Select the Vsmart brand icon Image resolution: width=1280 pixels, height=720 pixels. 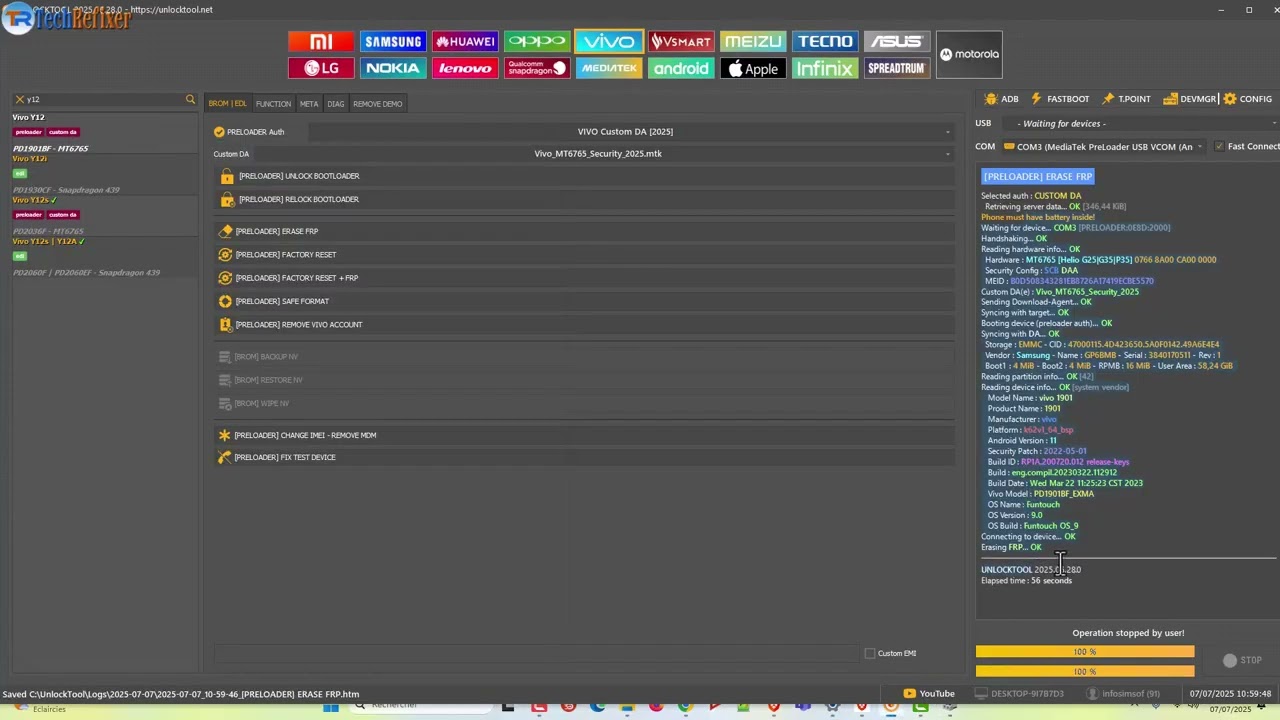point(681,41)
